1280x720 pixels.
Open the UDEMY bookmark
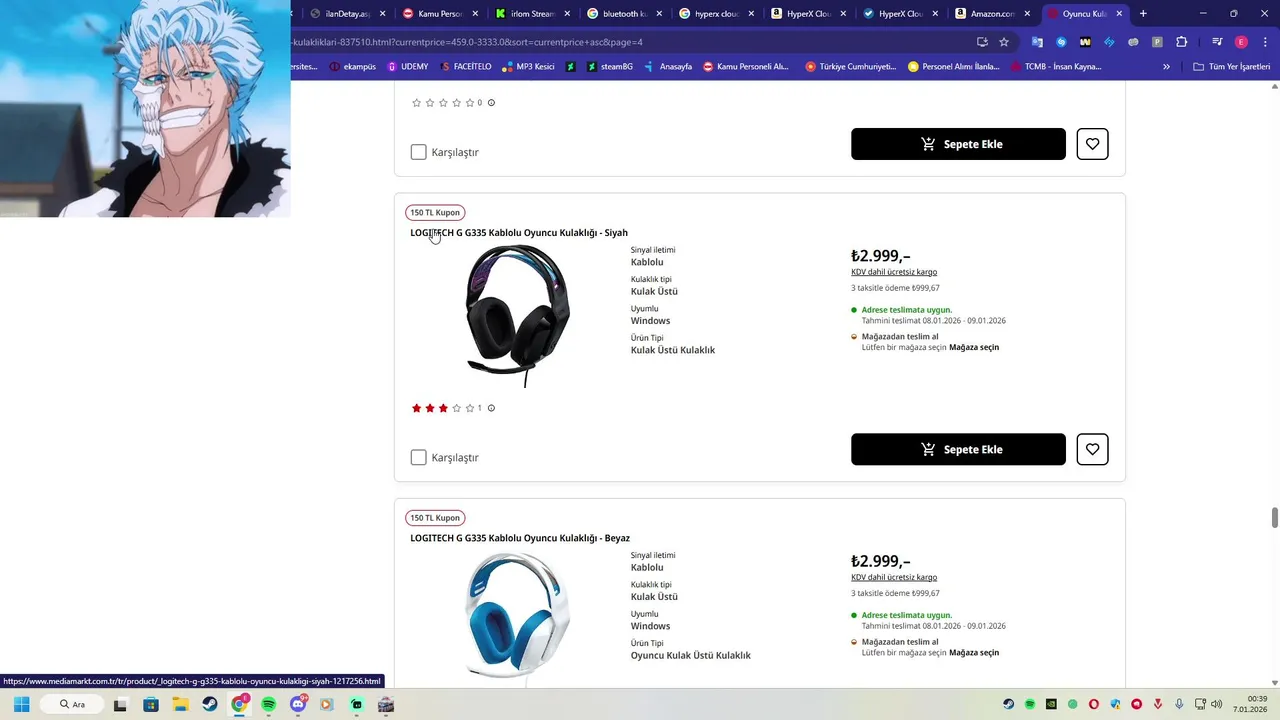(x=407, y=67)
